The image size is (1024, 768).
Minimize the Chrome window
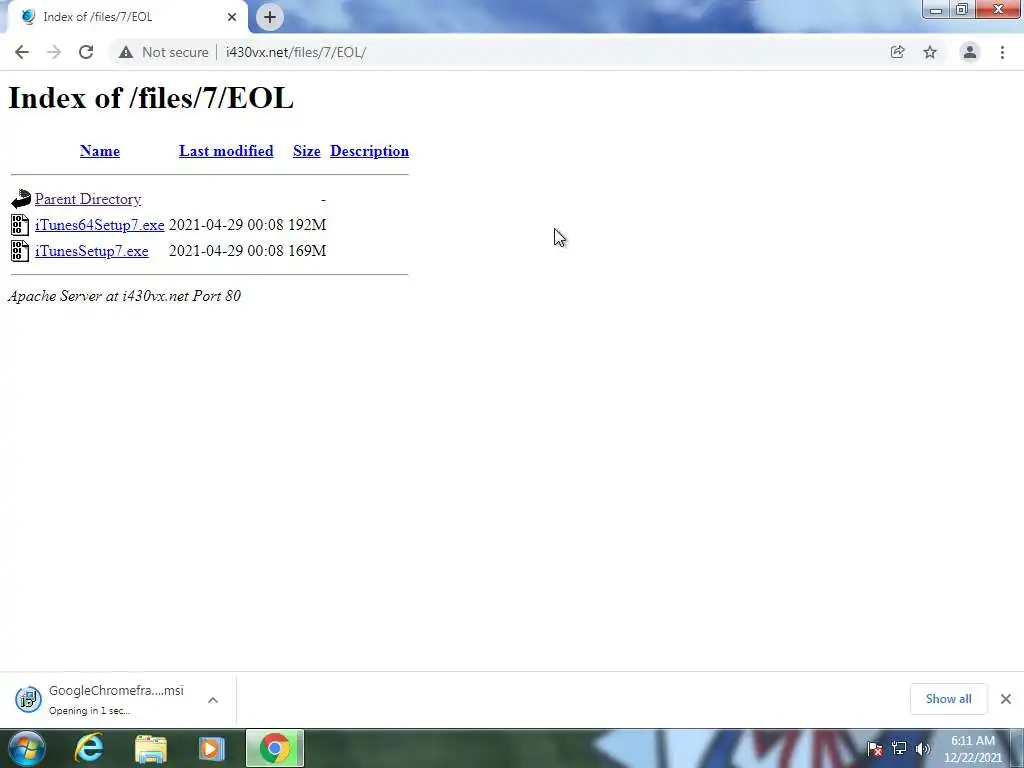coord(936,9)
